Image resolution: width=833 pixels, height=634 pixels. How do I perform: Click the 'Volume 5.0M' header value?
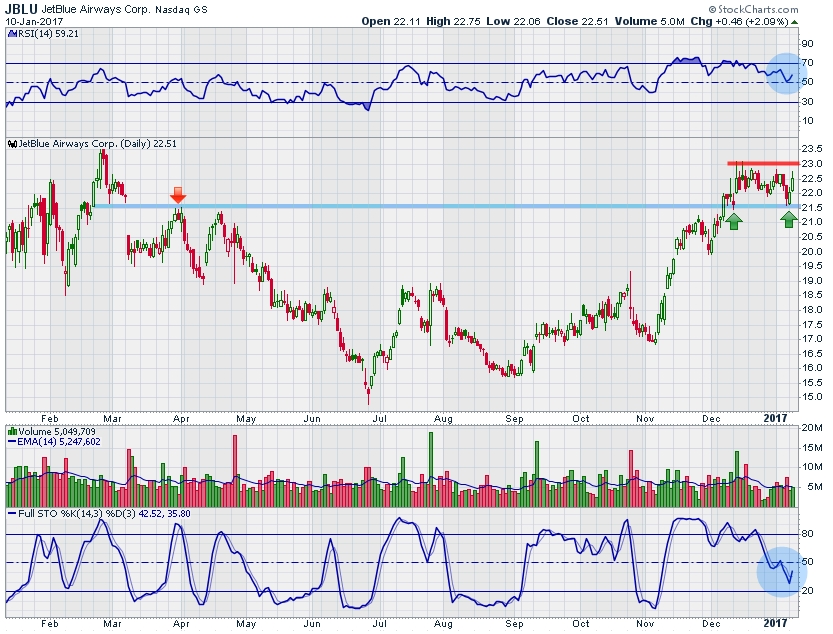pos(650,22)
